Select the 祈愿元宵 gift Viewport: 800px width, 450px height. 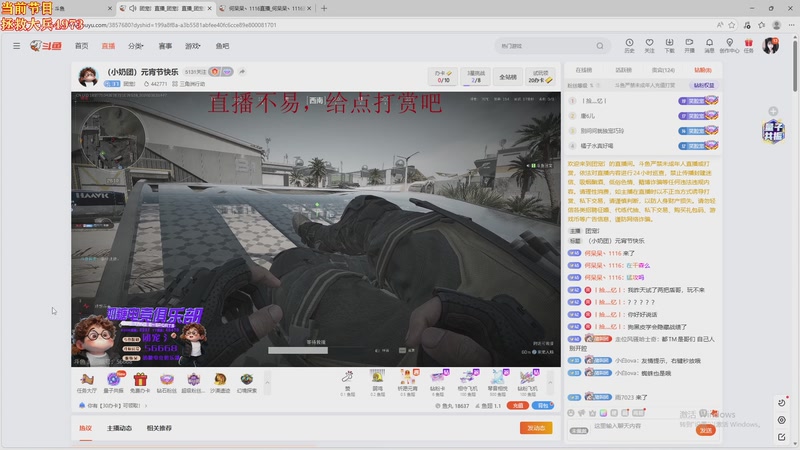tap(408, 383)
